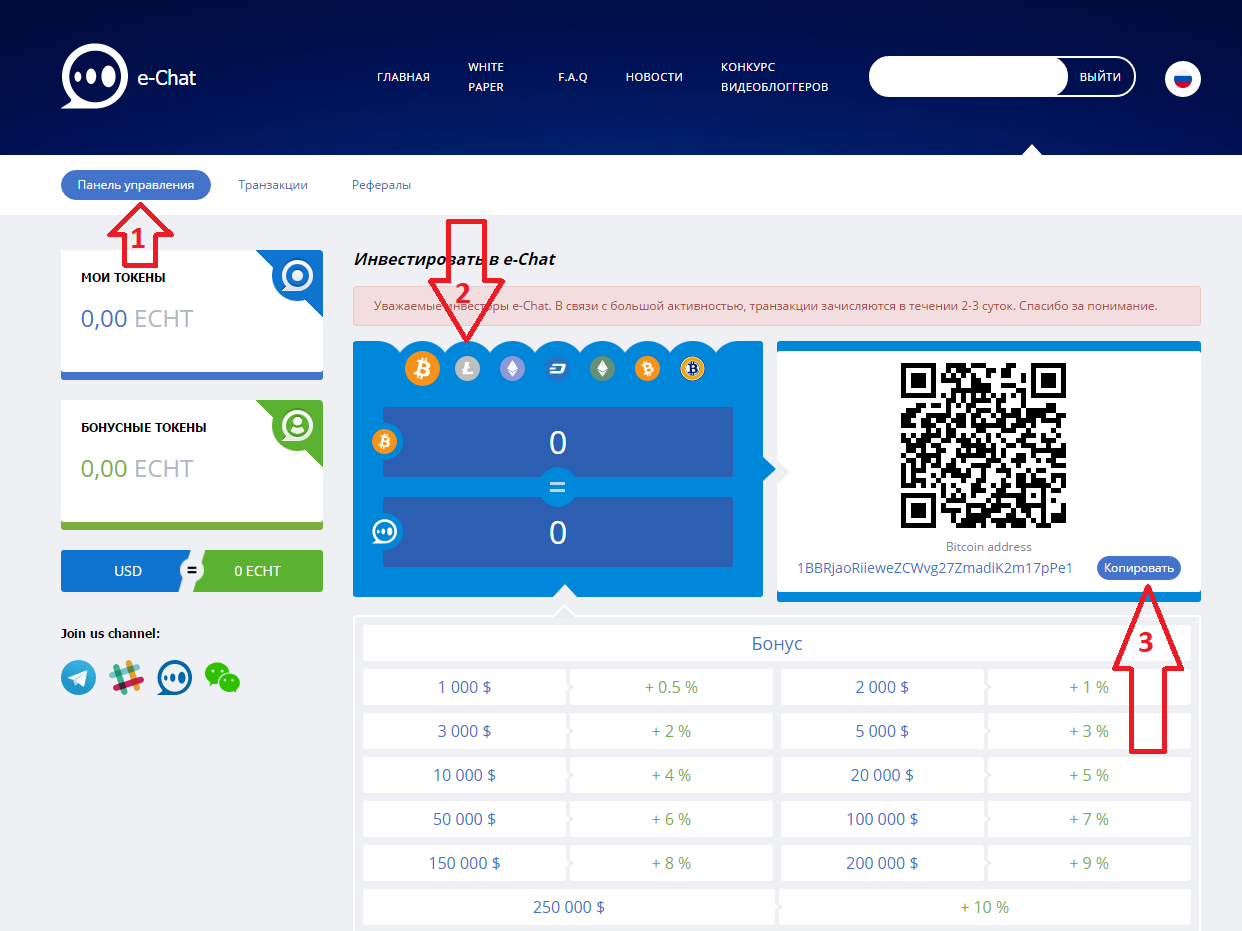
Task: Open КОНКУРС ВИДЕОБЛОГГЕРОВ menu item
Action: click(774, 77)
